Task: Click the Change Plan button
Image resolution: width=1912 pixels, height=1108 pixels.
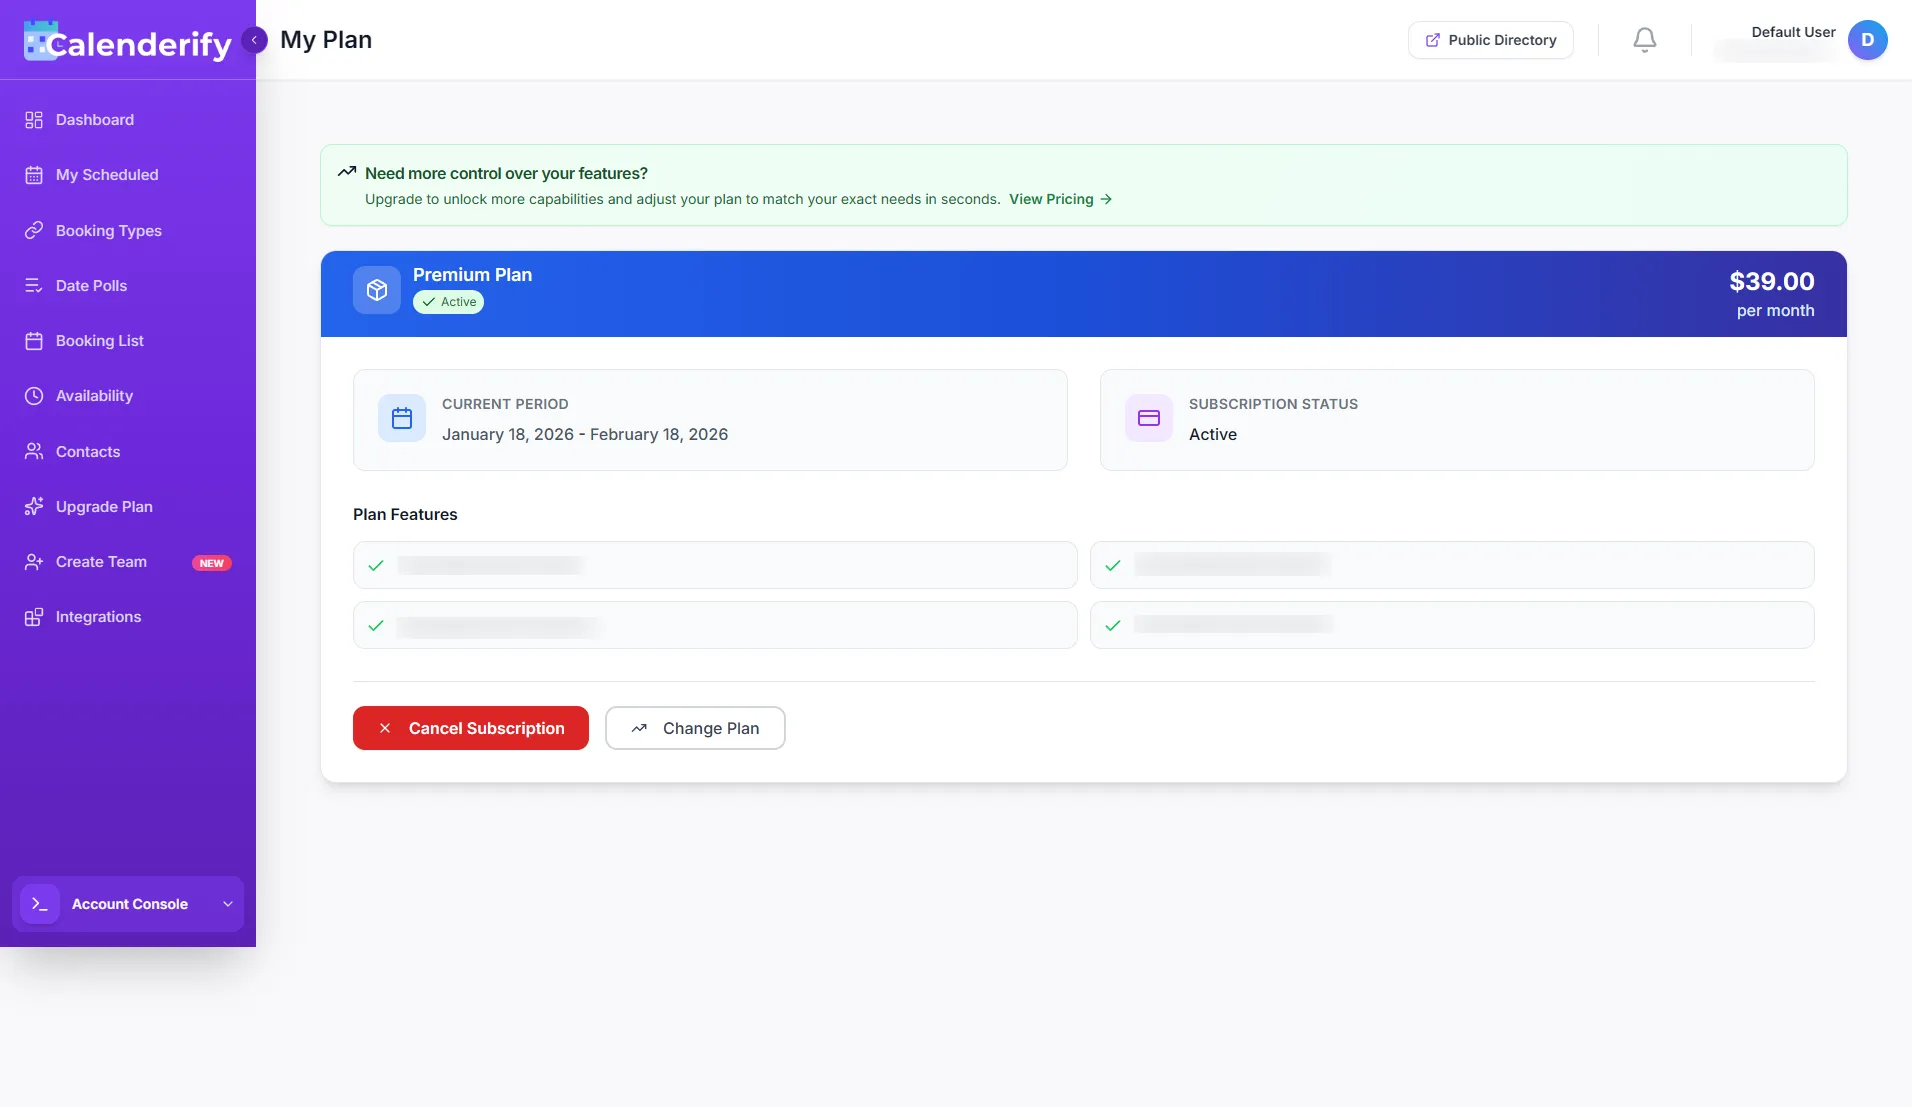Action: (695, 728)
